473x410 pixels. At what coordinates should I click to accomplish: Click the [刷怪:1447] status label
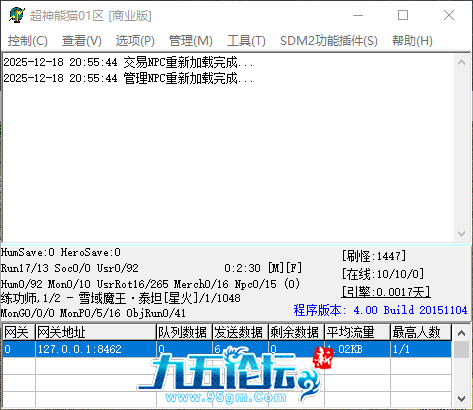(374, 256)
